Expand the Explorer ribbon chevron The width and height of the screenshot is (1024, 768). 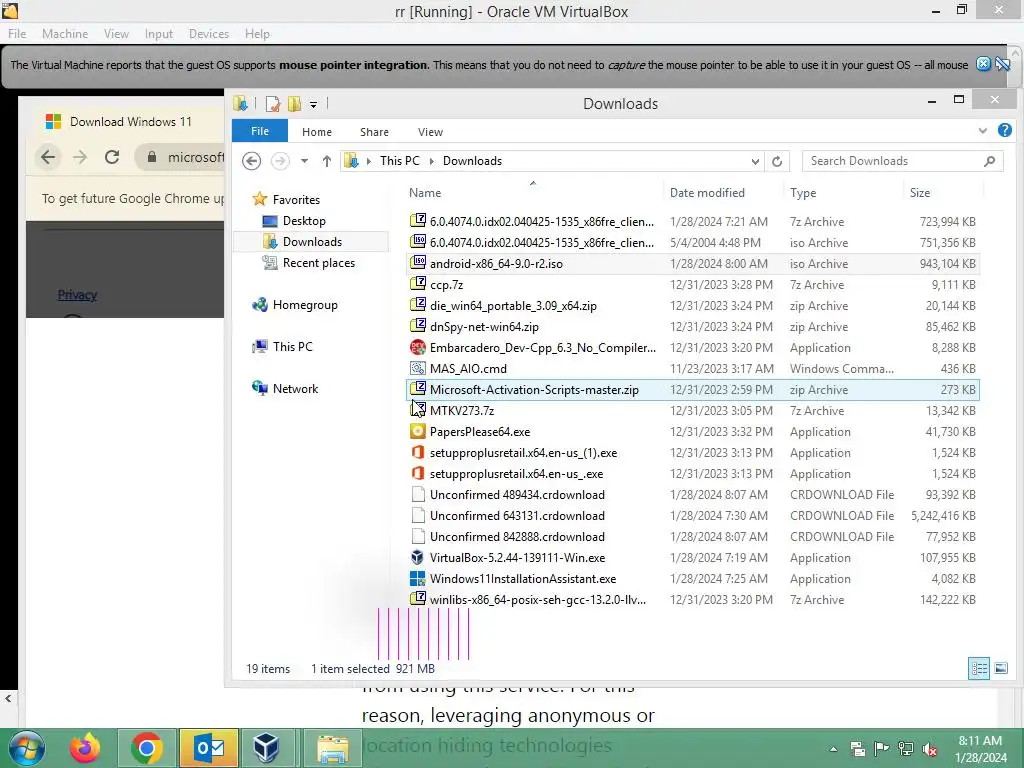point(982,131)
